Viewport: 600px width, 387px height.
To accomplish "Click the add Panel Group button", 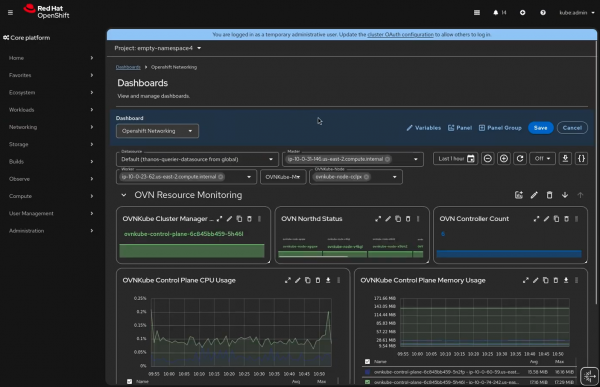I will tap(500, 128).
